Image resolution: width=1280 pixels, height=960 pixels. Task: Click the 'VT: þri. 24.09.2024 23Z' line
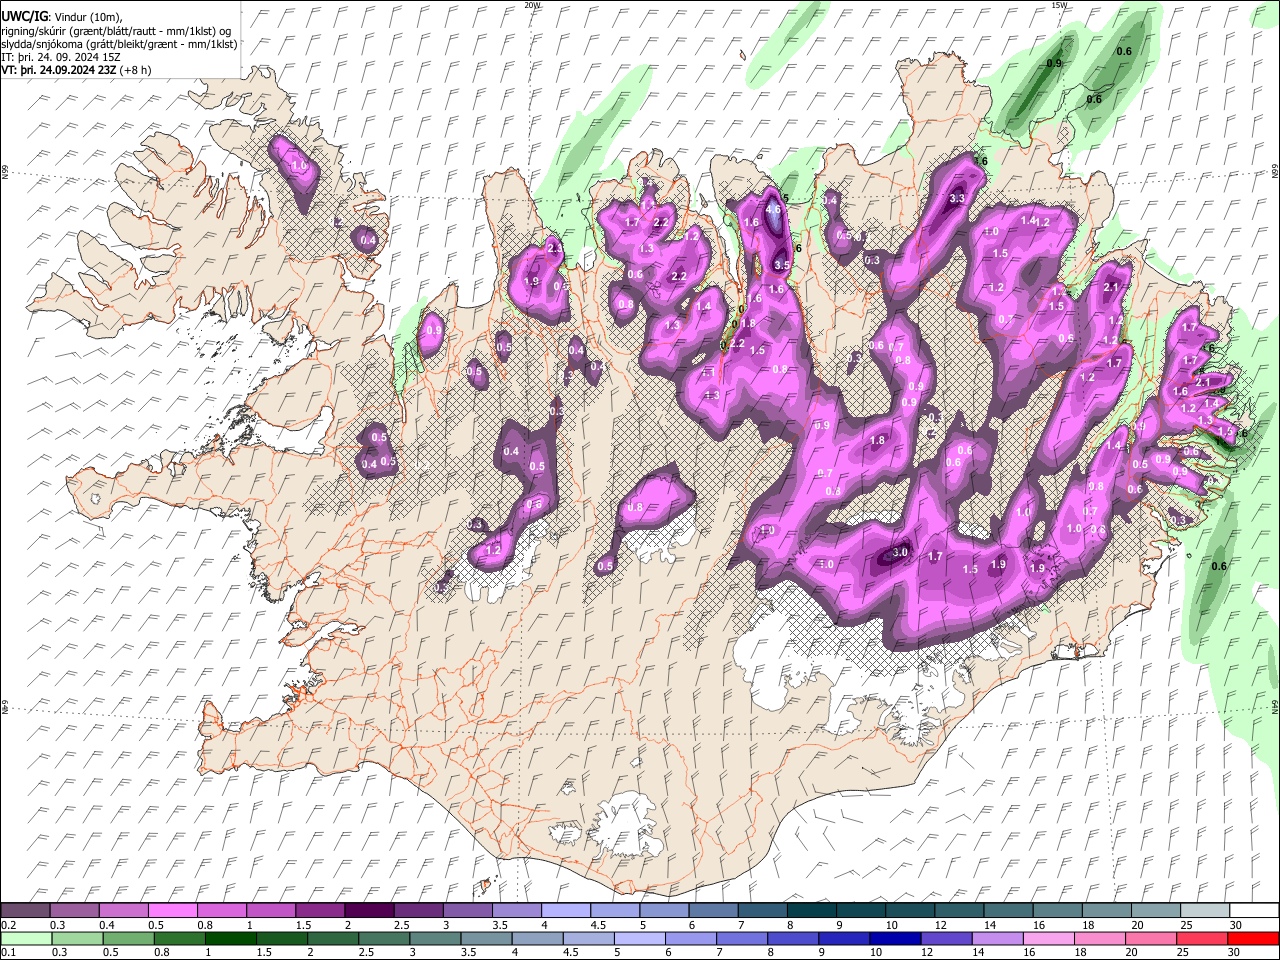coord(59,70)
